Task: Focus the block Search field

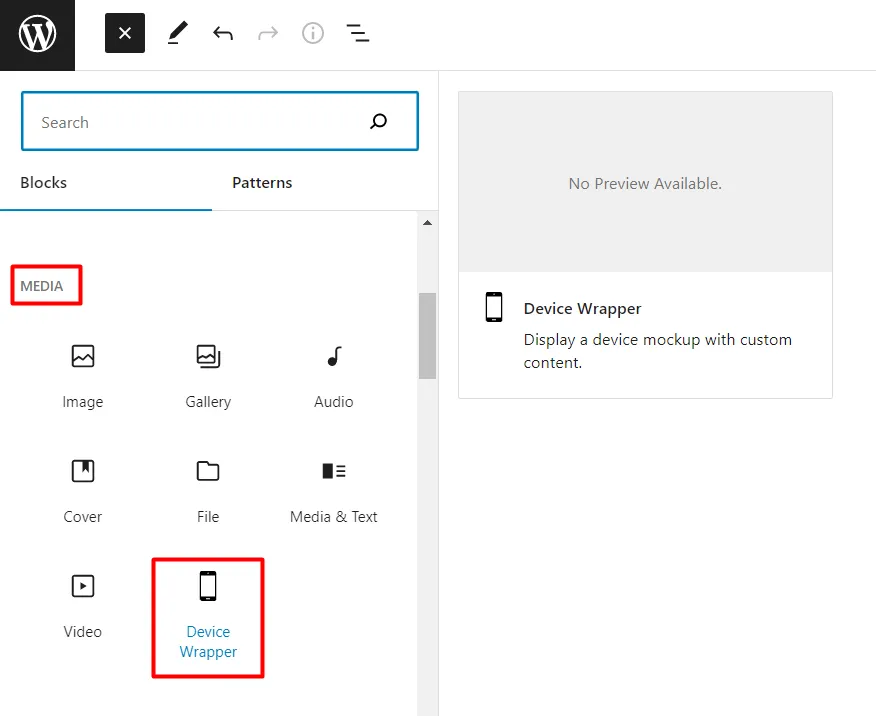Action: 220,121
